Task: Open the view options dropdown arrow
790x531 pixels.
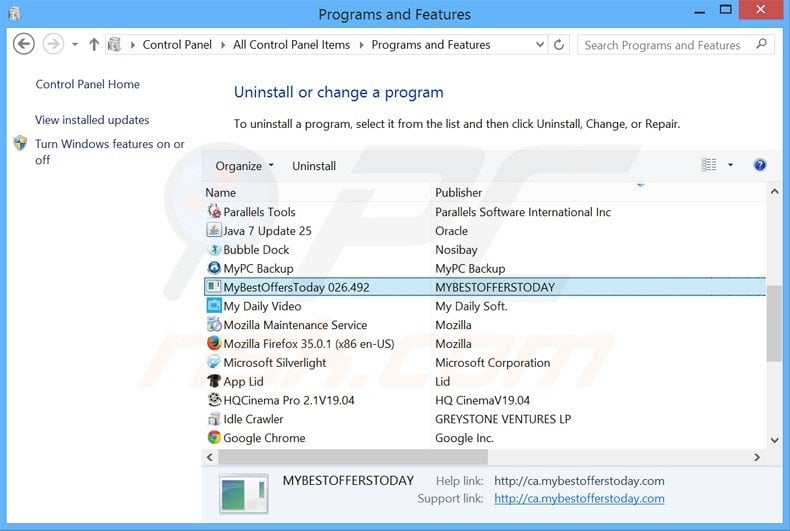Action: click(730, 165)
